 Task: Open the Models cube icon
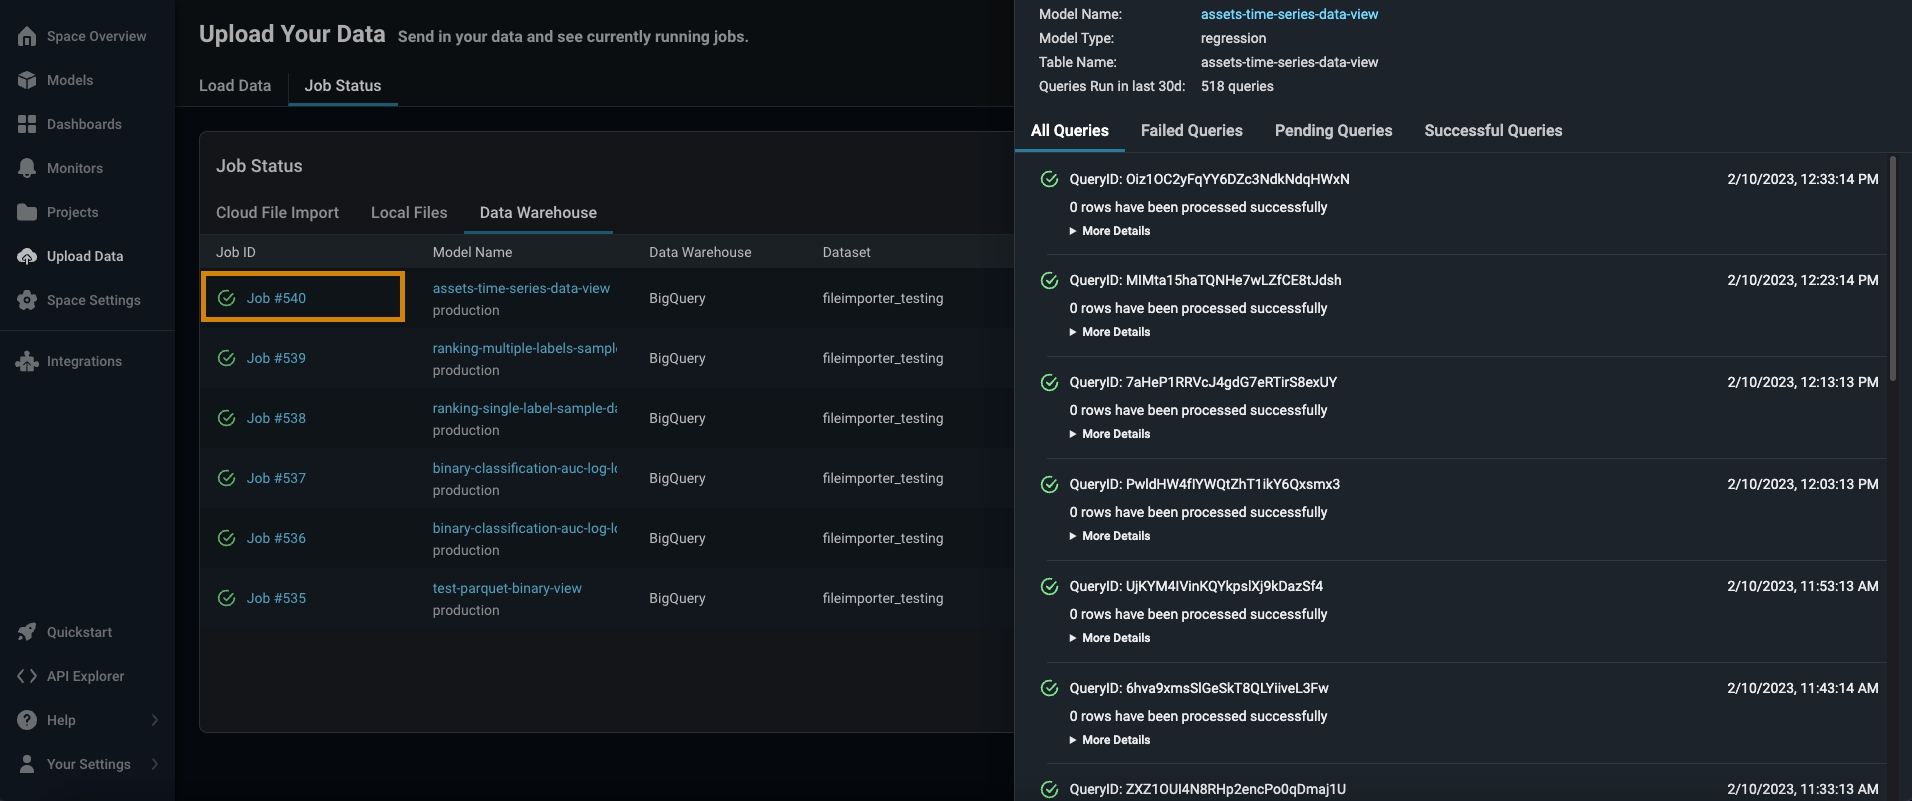pos(27,80)
